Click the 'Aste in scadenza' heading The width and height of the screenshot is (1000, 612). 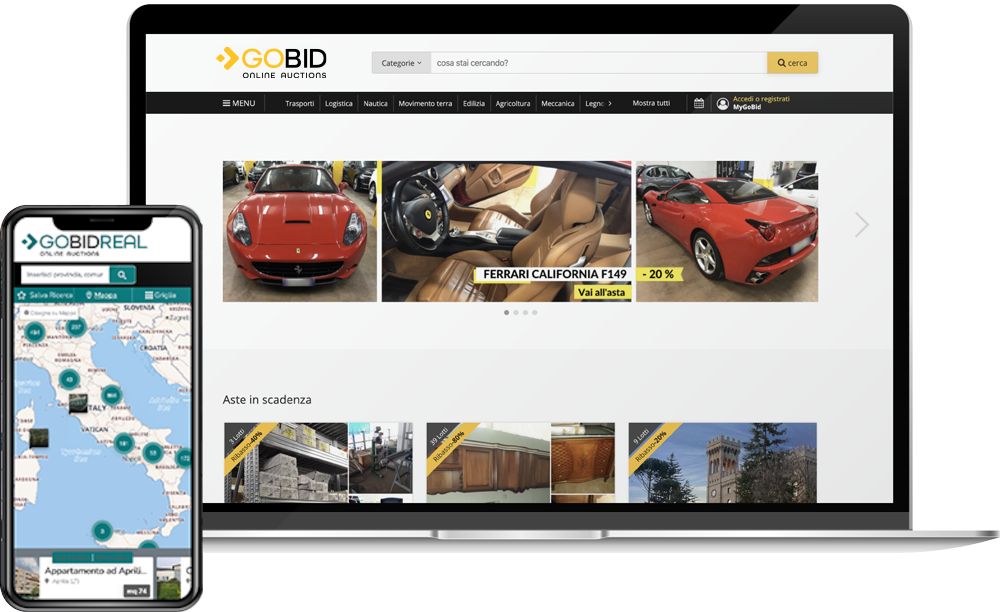coord(267,400)
